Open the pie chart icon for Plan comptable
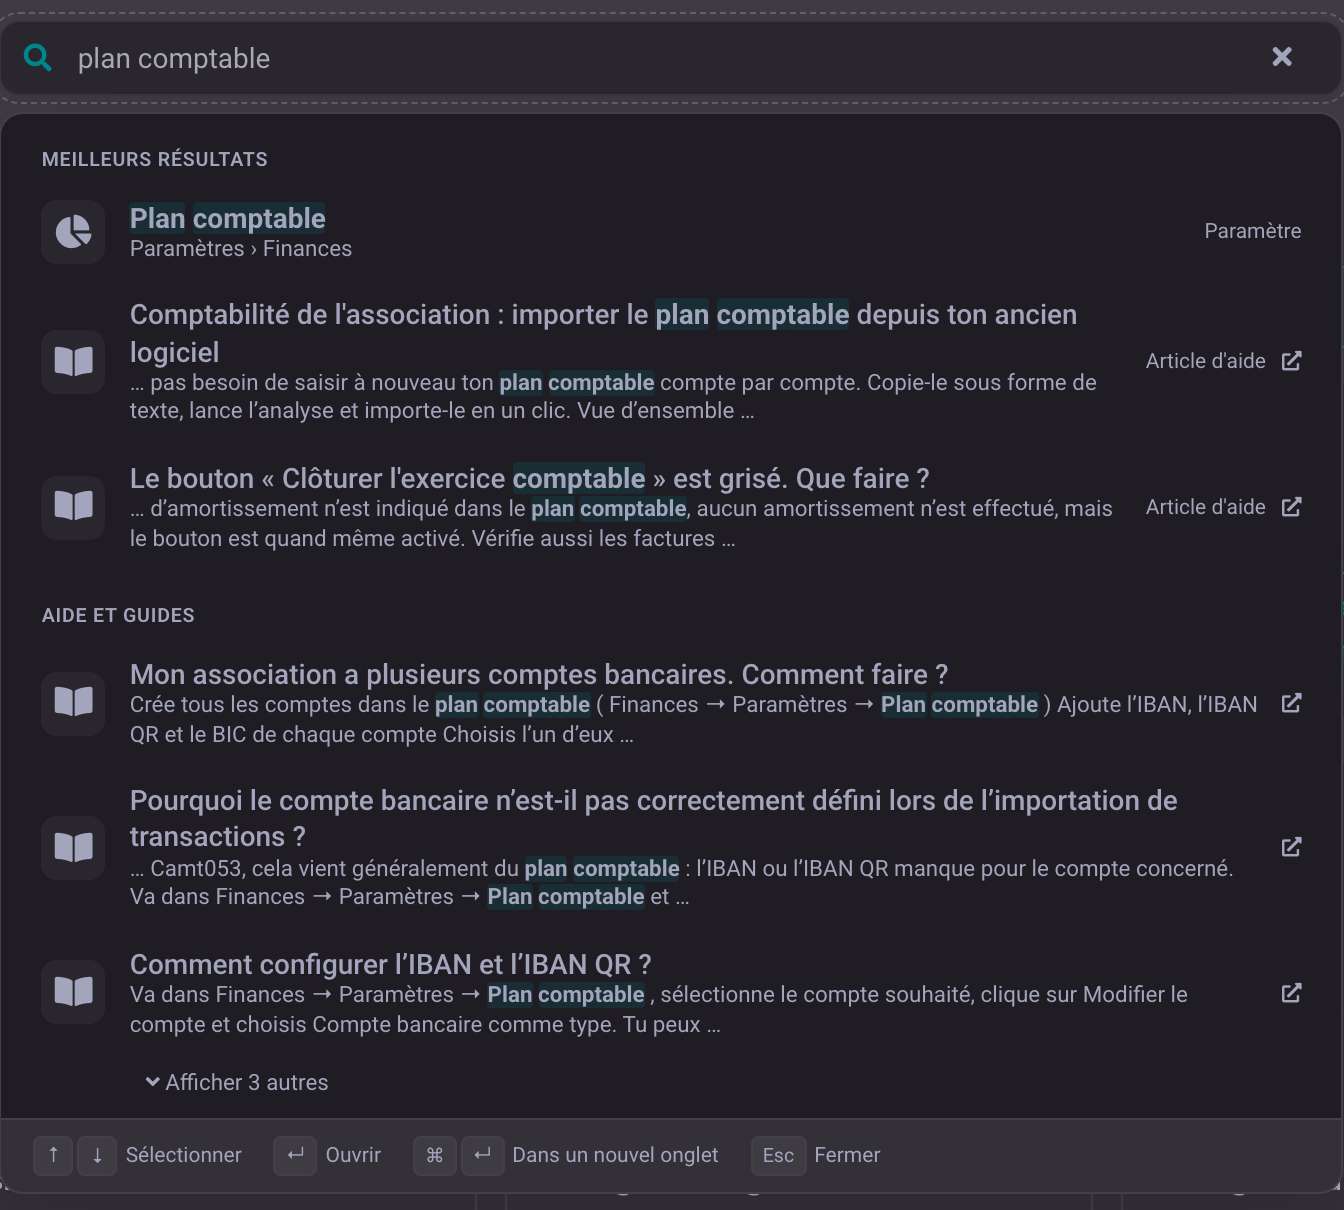This screenshot has height=1210, width=1344. [x=73, y=232]
